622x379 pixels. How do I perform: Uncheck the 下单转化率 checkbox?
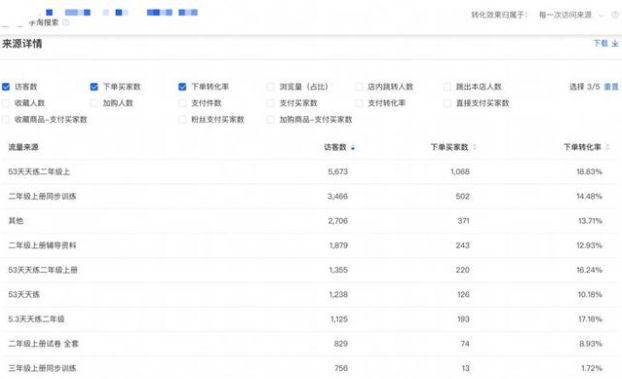pos(182,87)
